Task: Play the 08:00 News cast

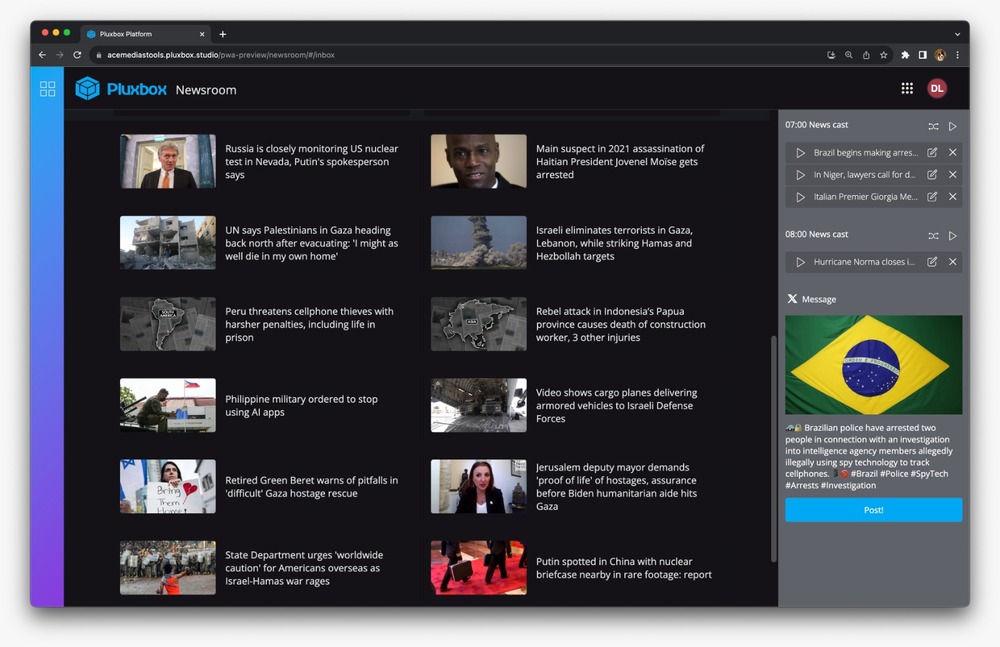Action: point(953,235)
